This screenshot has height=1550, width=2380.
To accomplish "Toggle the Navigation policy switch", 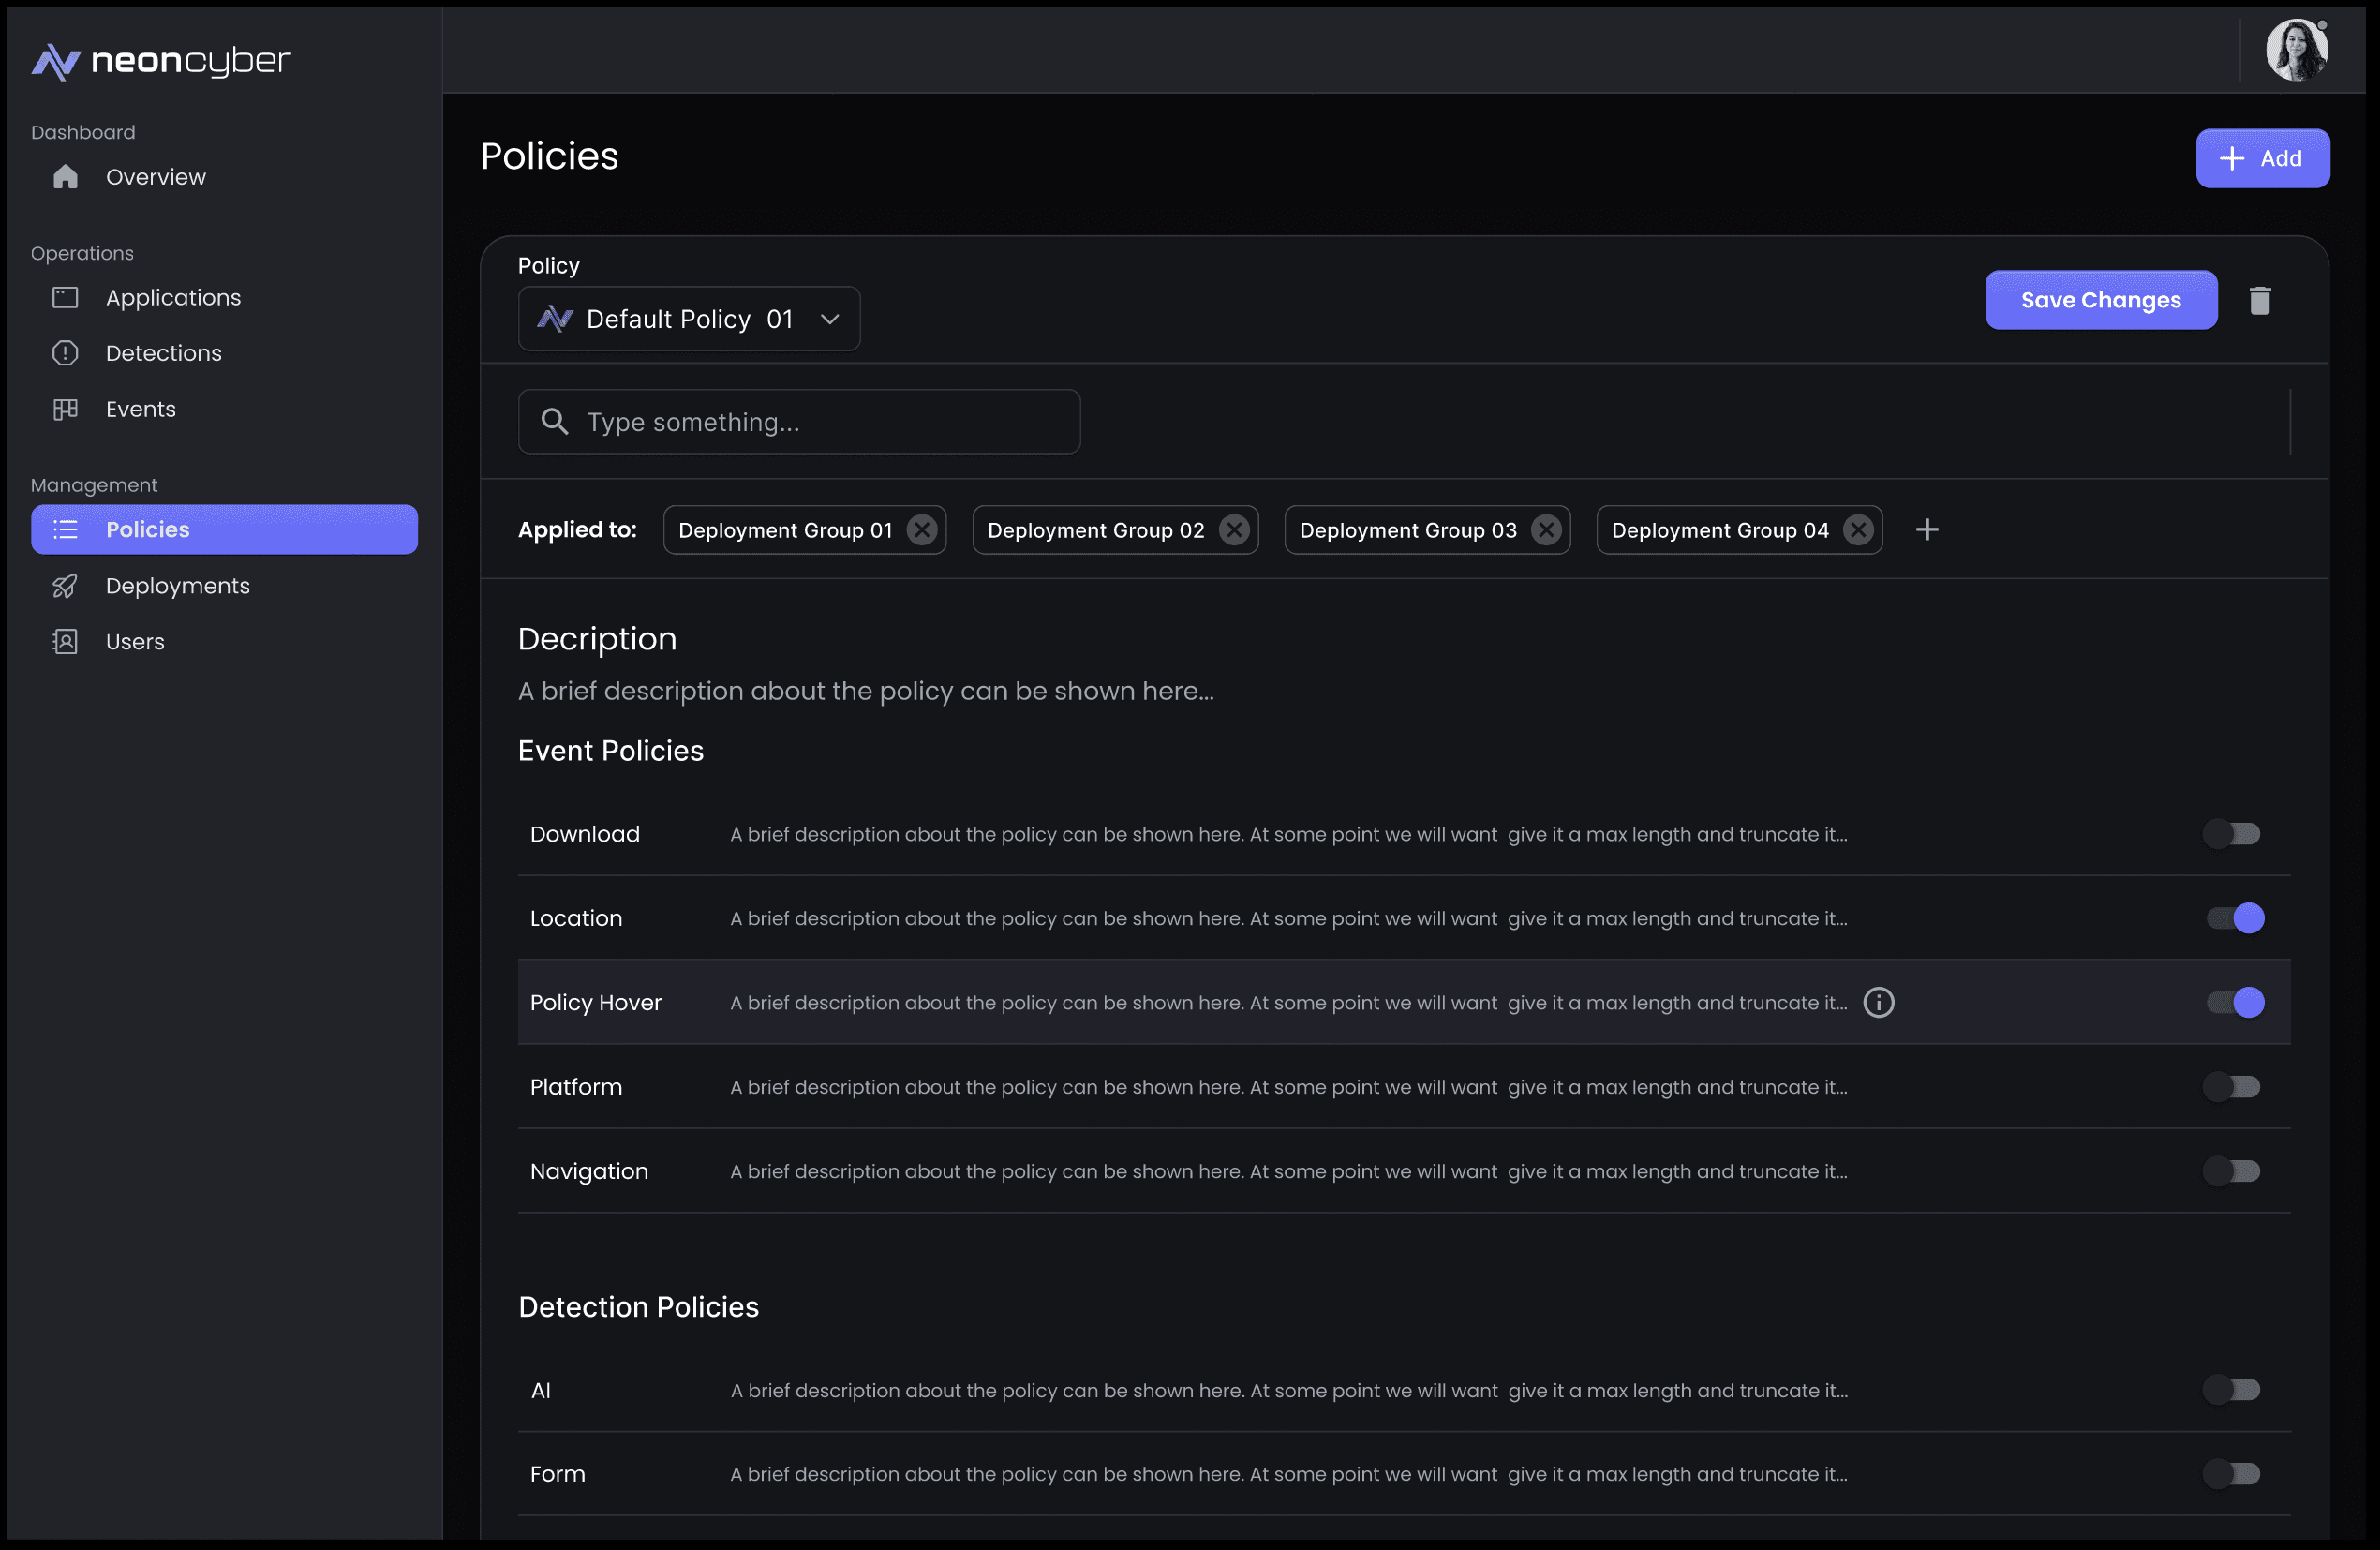I will tap(2231, 1171).
